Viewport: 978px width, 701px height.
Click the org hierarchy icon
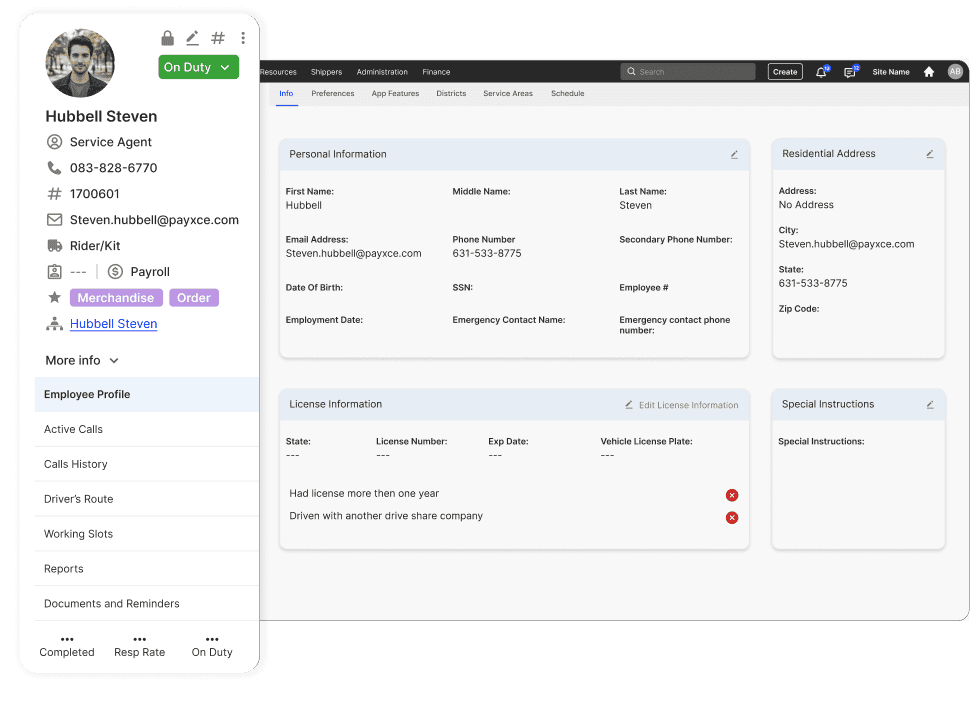click(55, 324)
